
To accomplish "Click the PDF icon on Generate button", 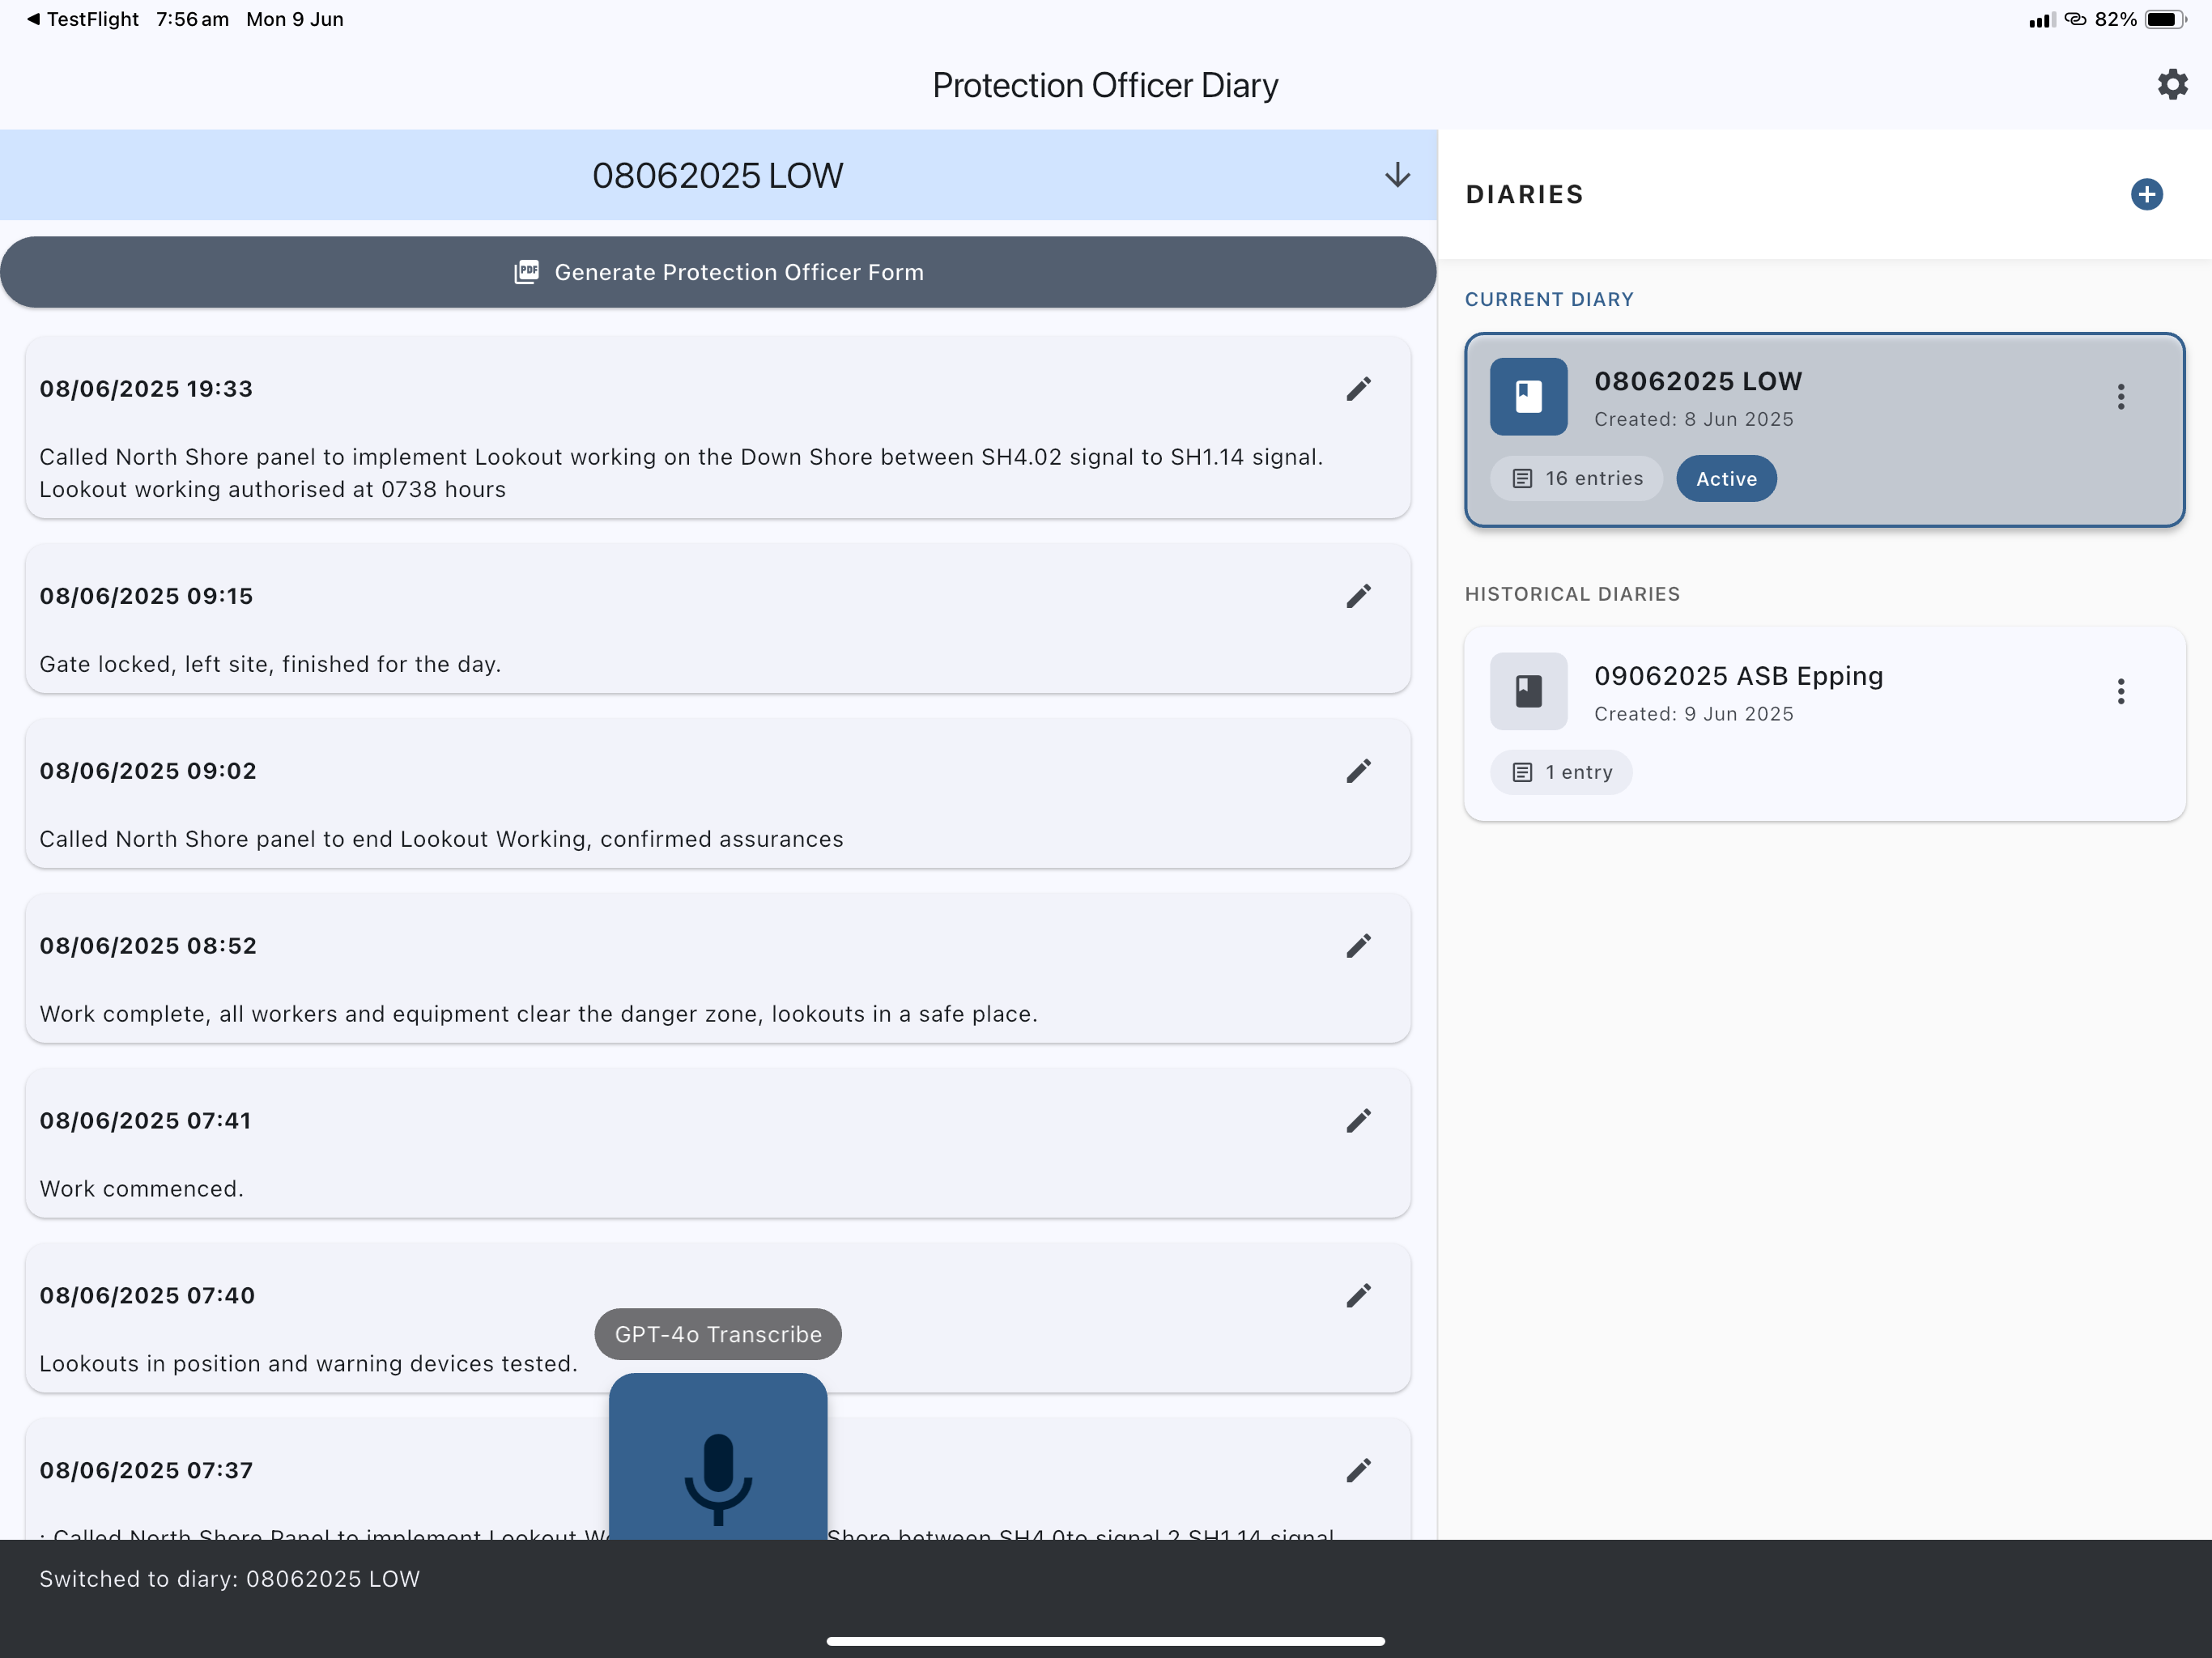I will [x=526, y=272].
